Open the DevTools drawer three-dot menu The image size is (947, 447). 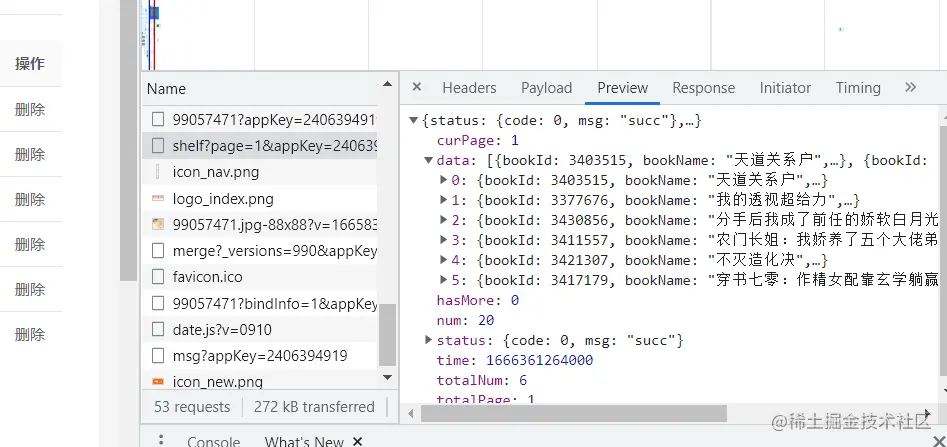[161, 440]
